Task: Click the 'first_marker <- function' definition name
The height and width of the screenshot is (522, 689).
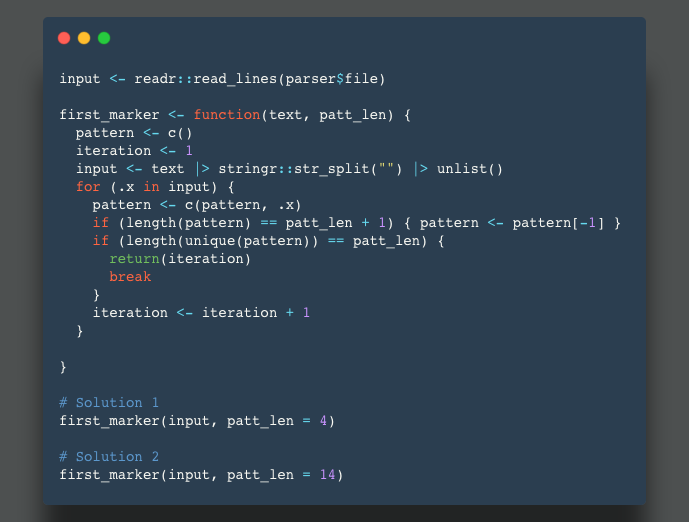Action: [x=109, y=115]
